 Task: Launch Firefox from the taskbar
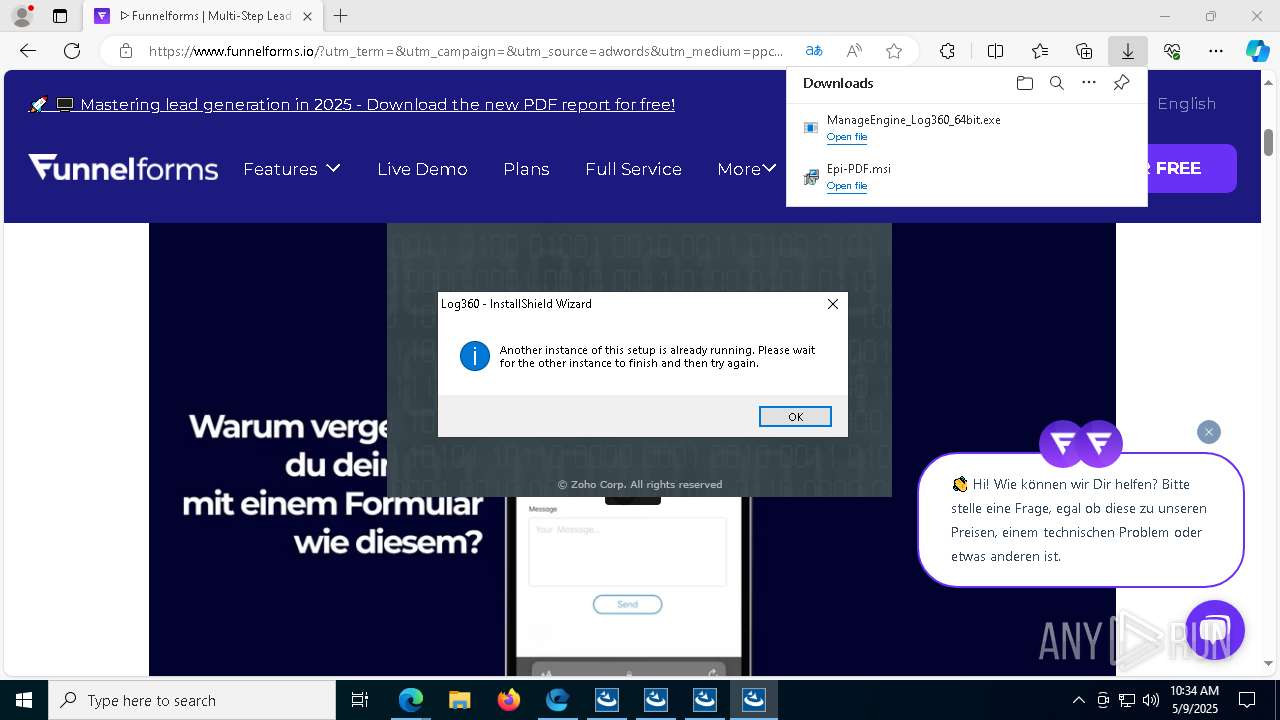(508, 700)
